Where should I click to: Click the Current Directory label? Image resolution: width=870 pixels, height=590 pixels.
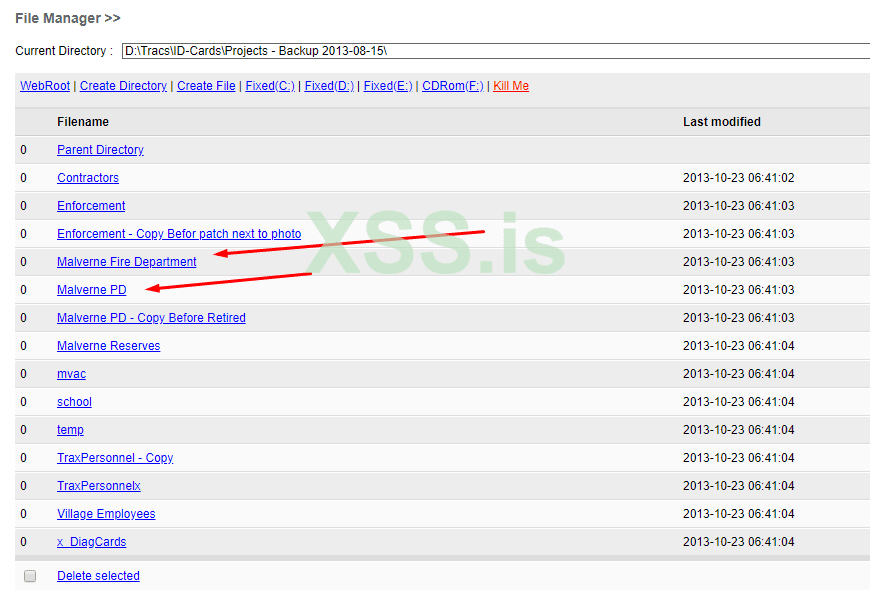point(64,51)
